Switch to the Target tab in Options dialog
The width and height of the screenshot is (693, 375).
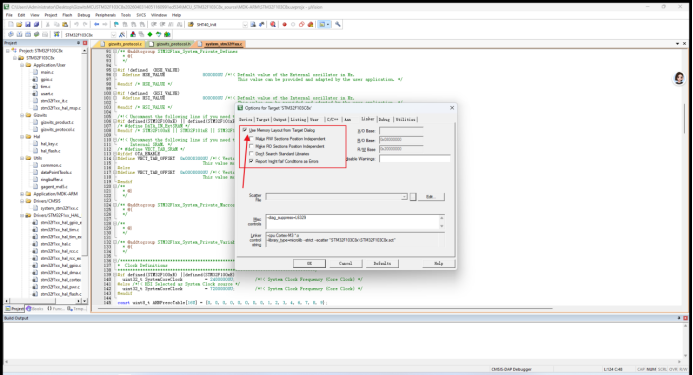pos(263,119)
